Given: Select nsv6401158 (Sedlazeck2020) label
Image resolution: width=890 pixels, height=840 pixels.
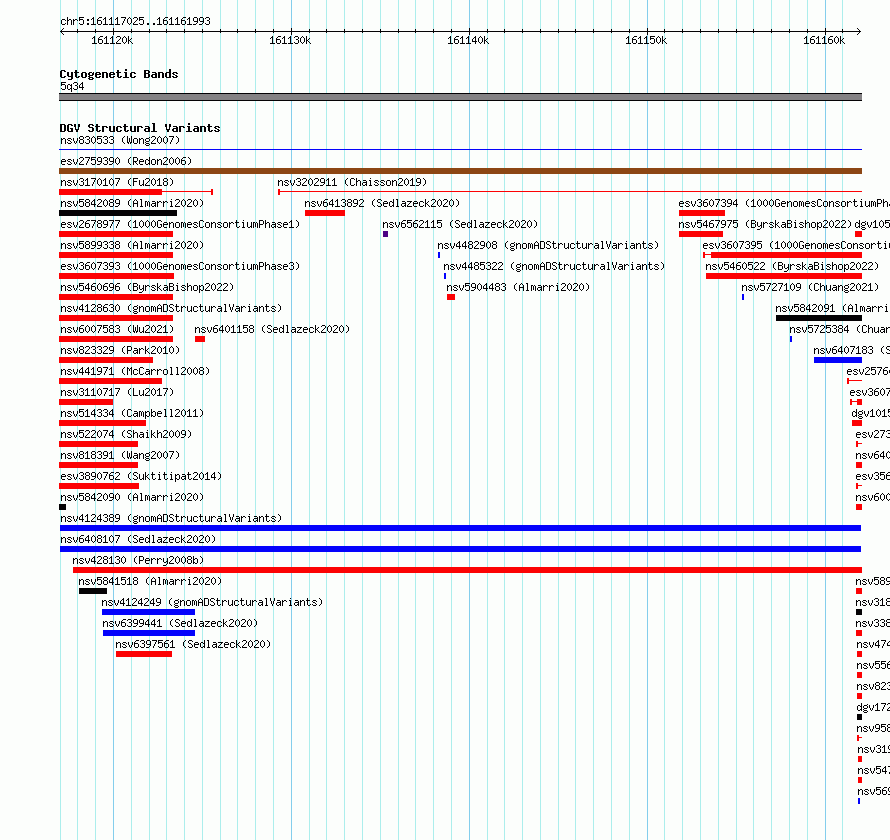Looking at the screenshot, I should (x=272, y=329).
